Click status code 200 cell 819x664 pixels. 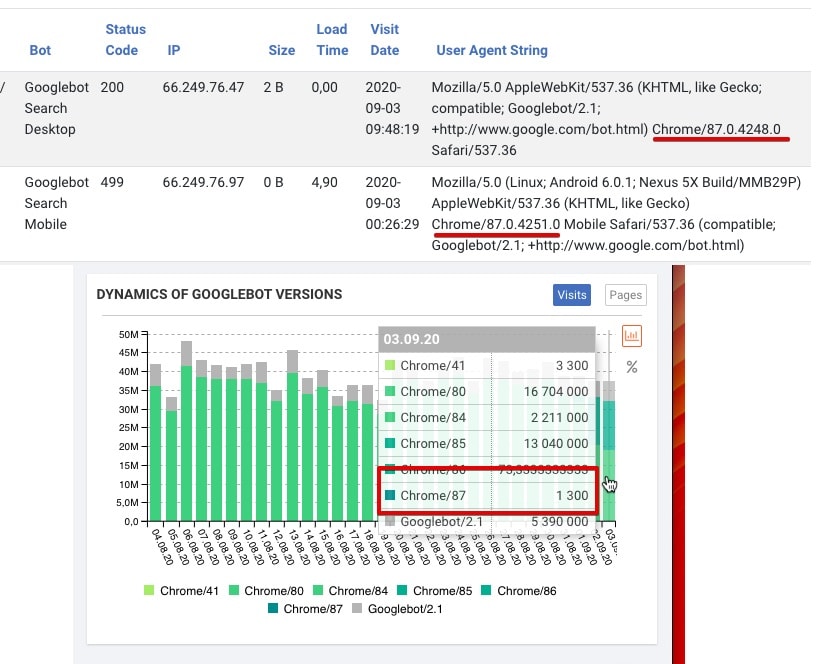point(112,87)
